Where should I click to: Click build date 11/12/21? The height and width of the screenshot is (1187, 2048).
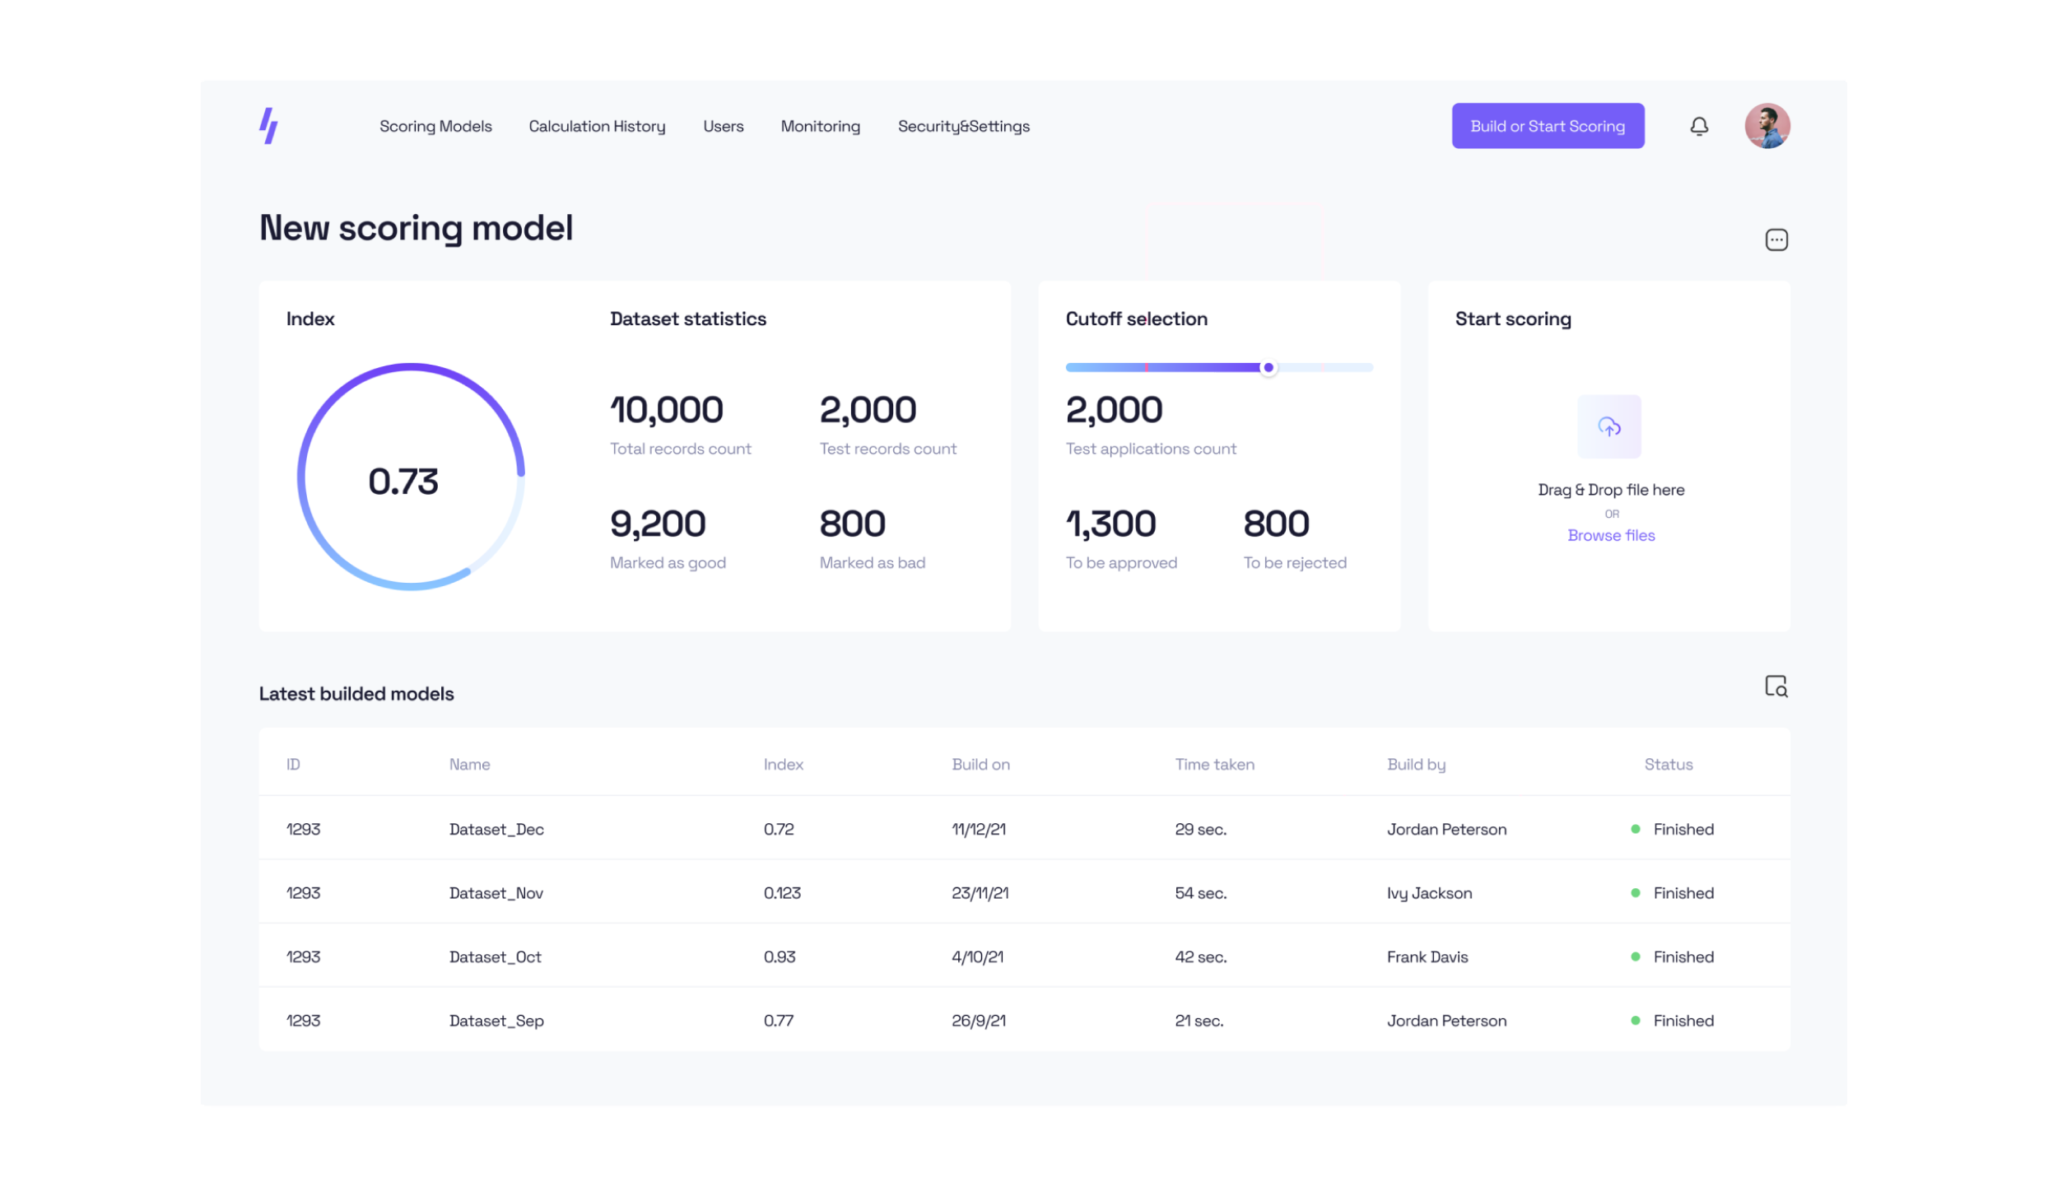pyautogui.click(x=978, y=829)
